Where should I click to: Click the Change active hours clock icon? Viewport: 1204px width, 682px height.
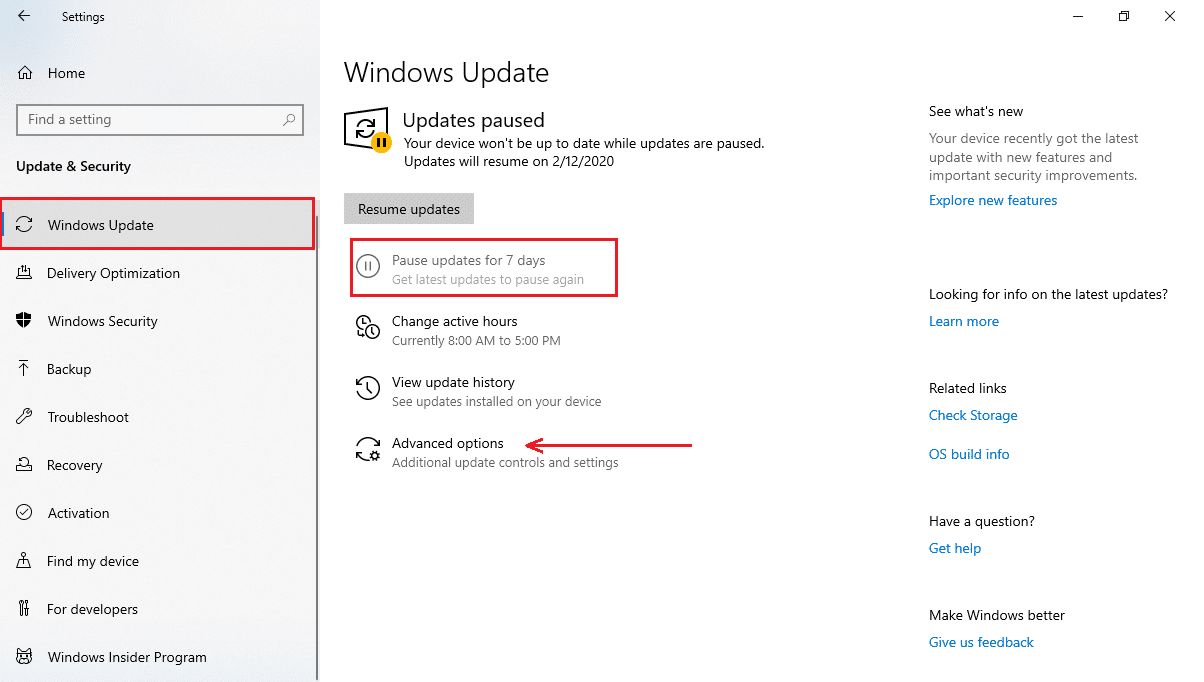[368, 327]
